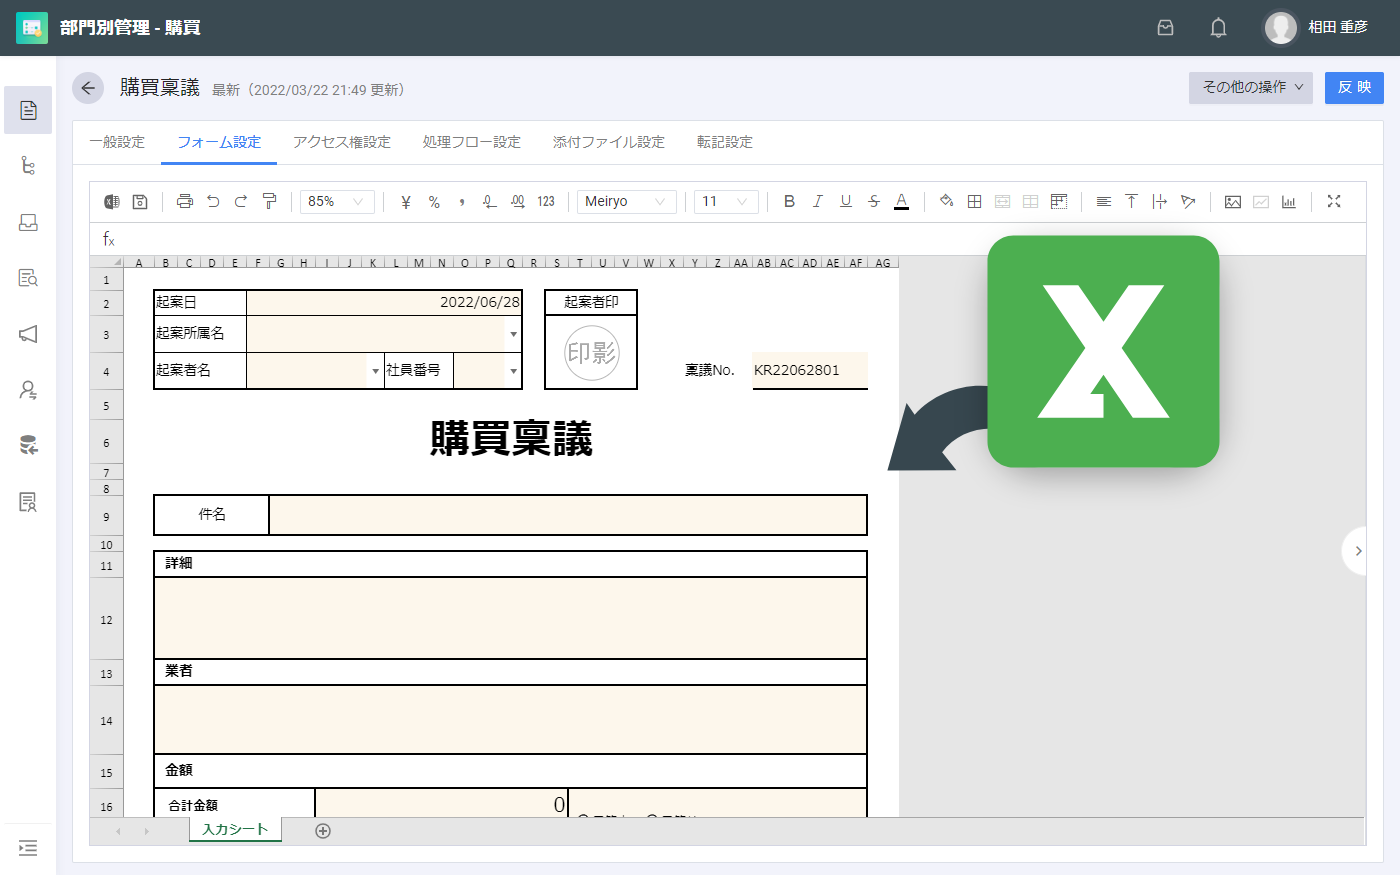Add a new sheet with plus button

click(323, 831)
